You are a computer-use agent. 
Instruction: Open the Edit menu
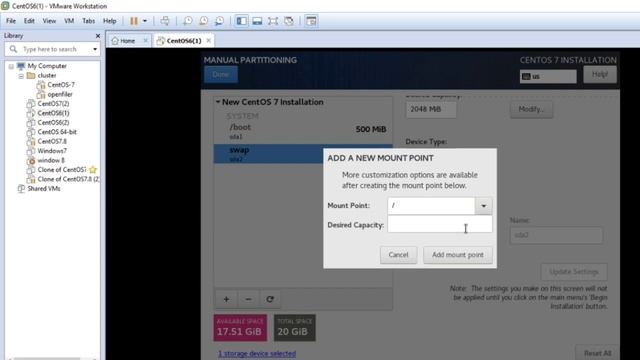(x=29, y=21)
